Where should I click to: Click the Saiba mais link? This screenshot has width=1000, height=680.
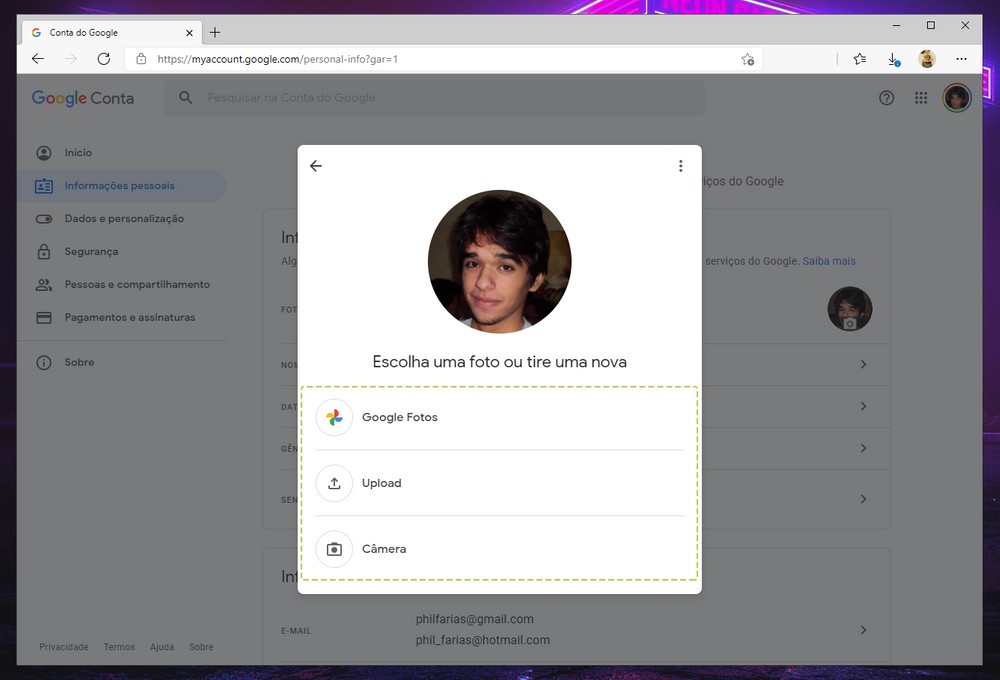[x=829, y=261]
